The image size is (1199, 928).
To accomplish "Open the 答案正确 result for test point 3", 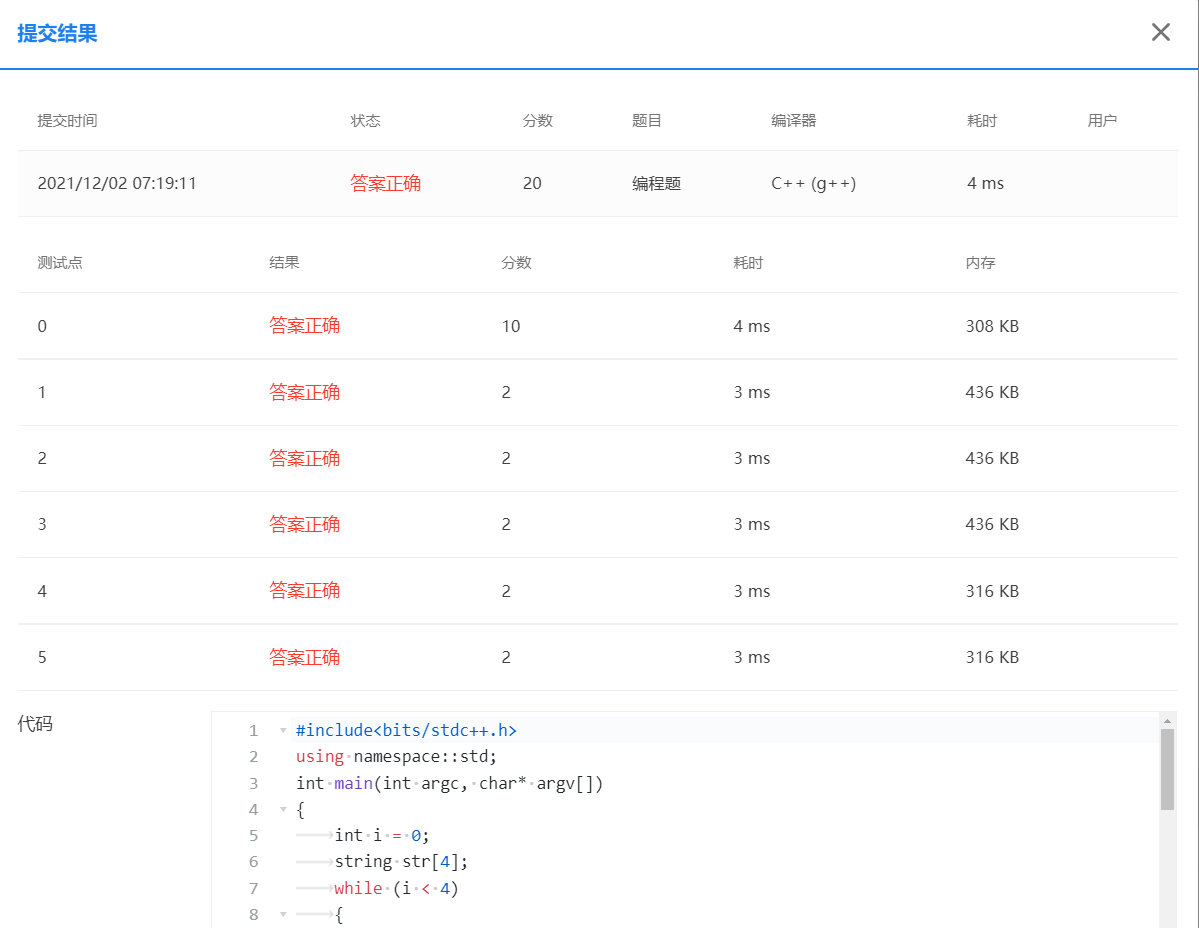I will click(305, 524).
